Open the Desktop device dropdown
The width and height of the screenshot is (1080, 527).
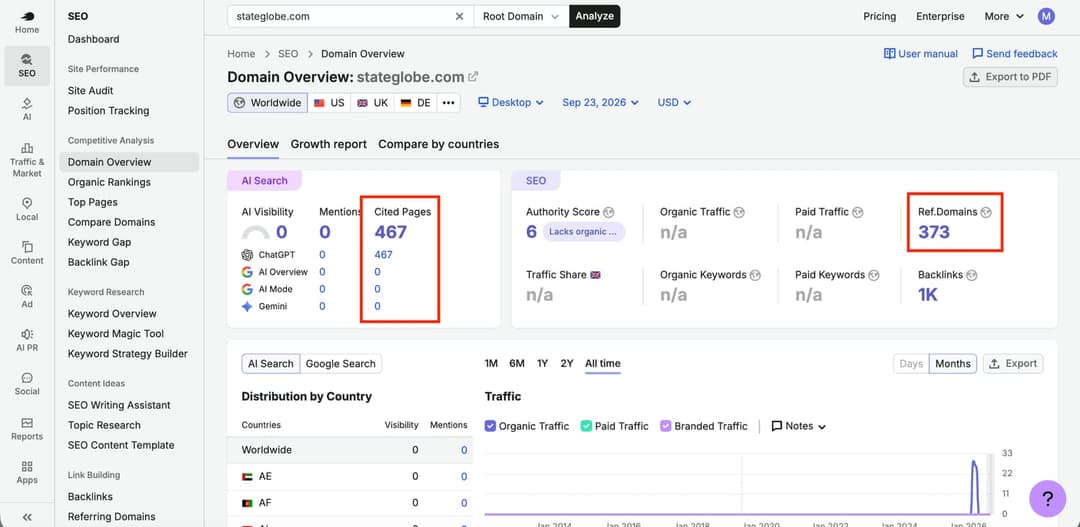tap(511, 103)
